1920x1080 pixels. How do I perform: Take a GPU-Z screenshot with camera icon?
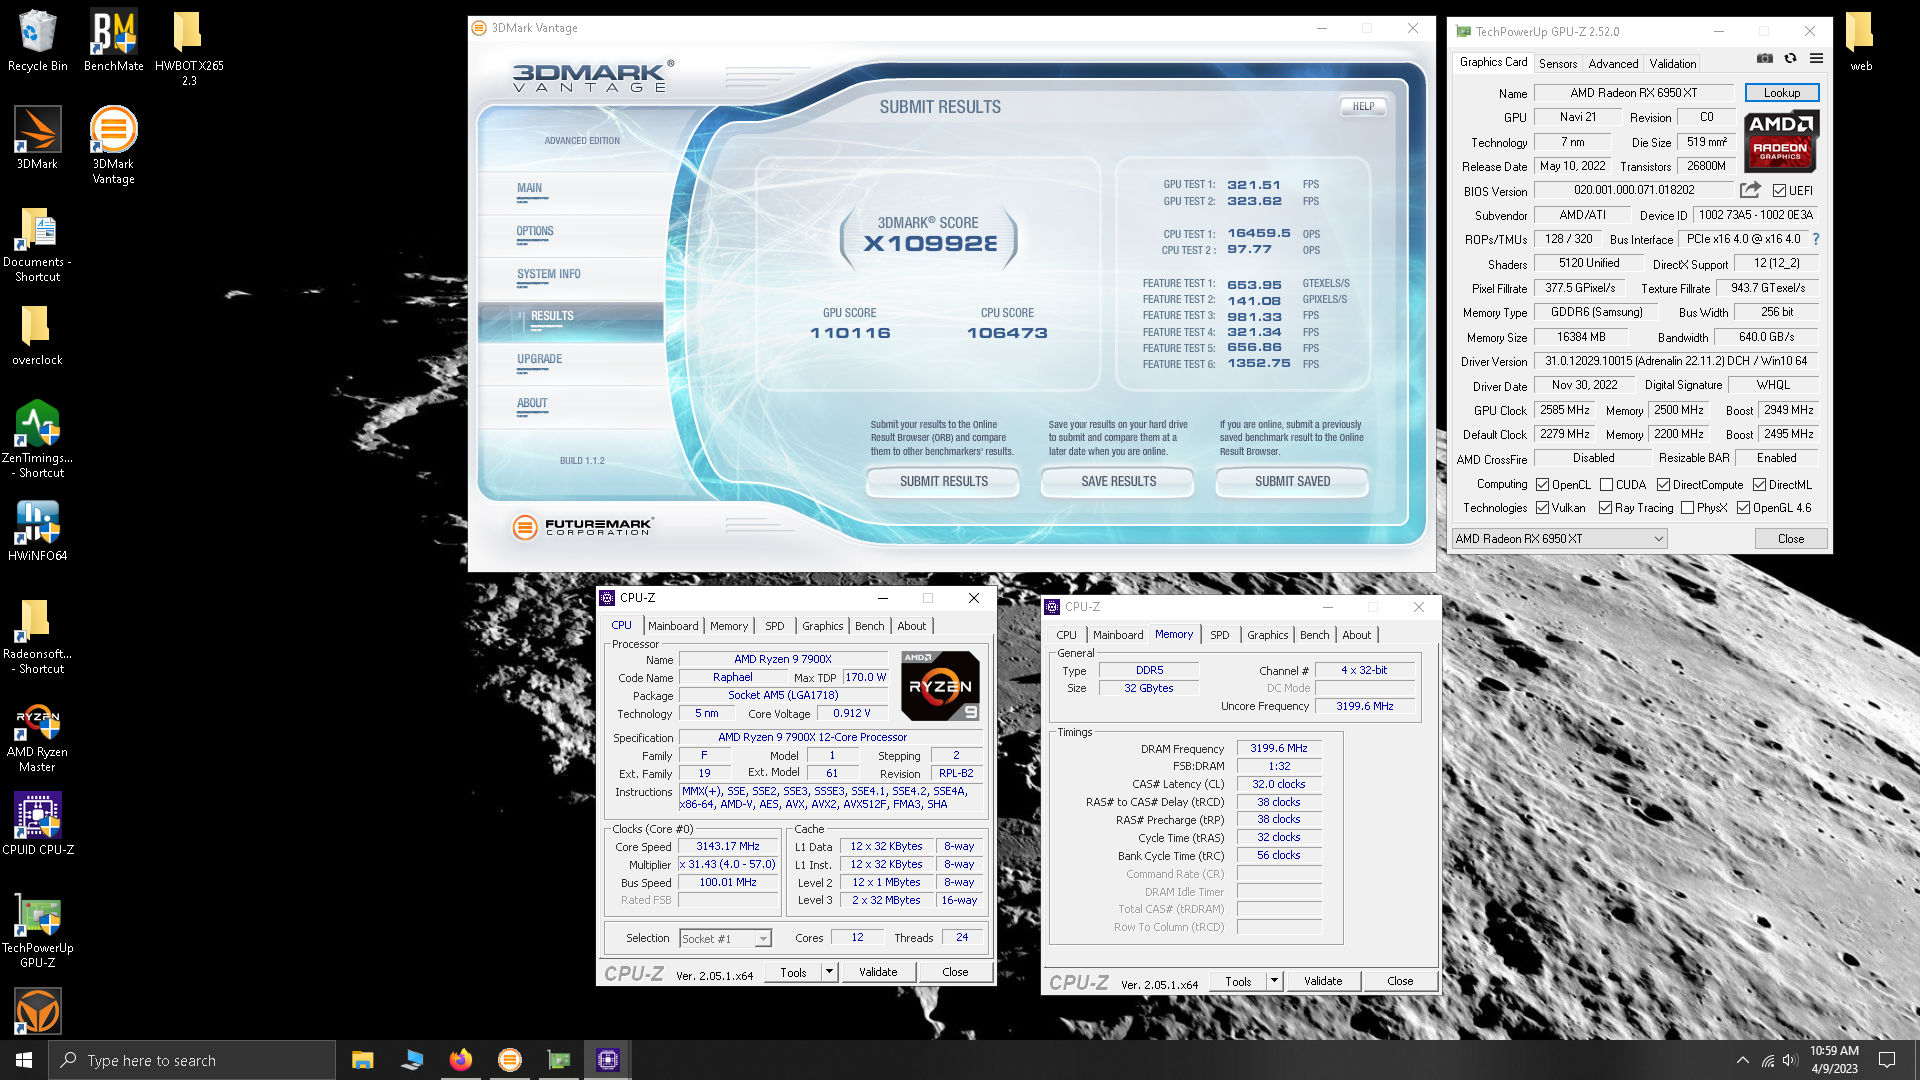point(1765,59)
